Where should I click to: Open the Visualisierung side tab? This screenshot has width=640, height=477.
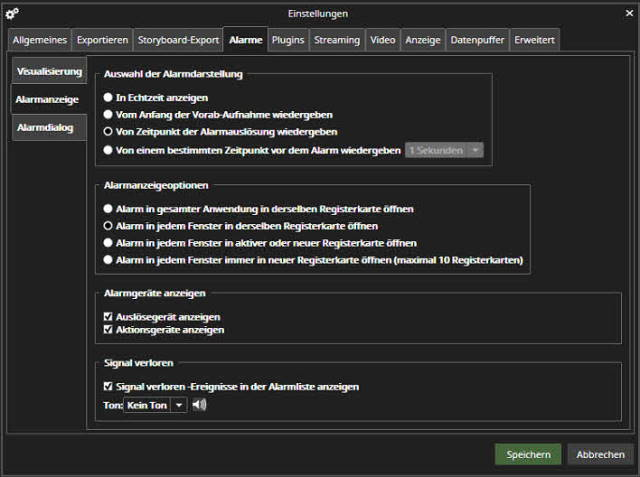[49, 72]
